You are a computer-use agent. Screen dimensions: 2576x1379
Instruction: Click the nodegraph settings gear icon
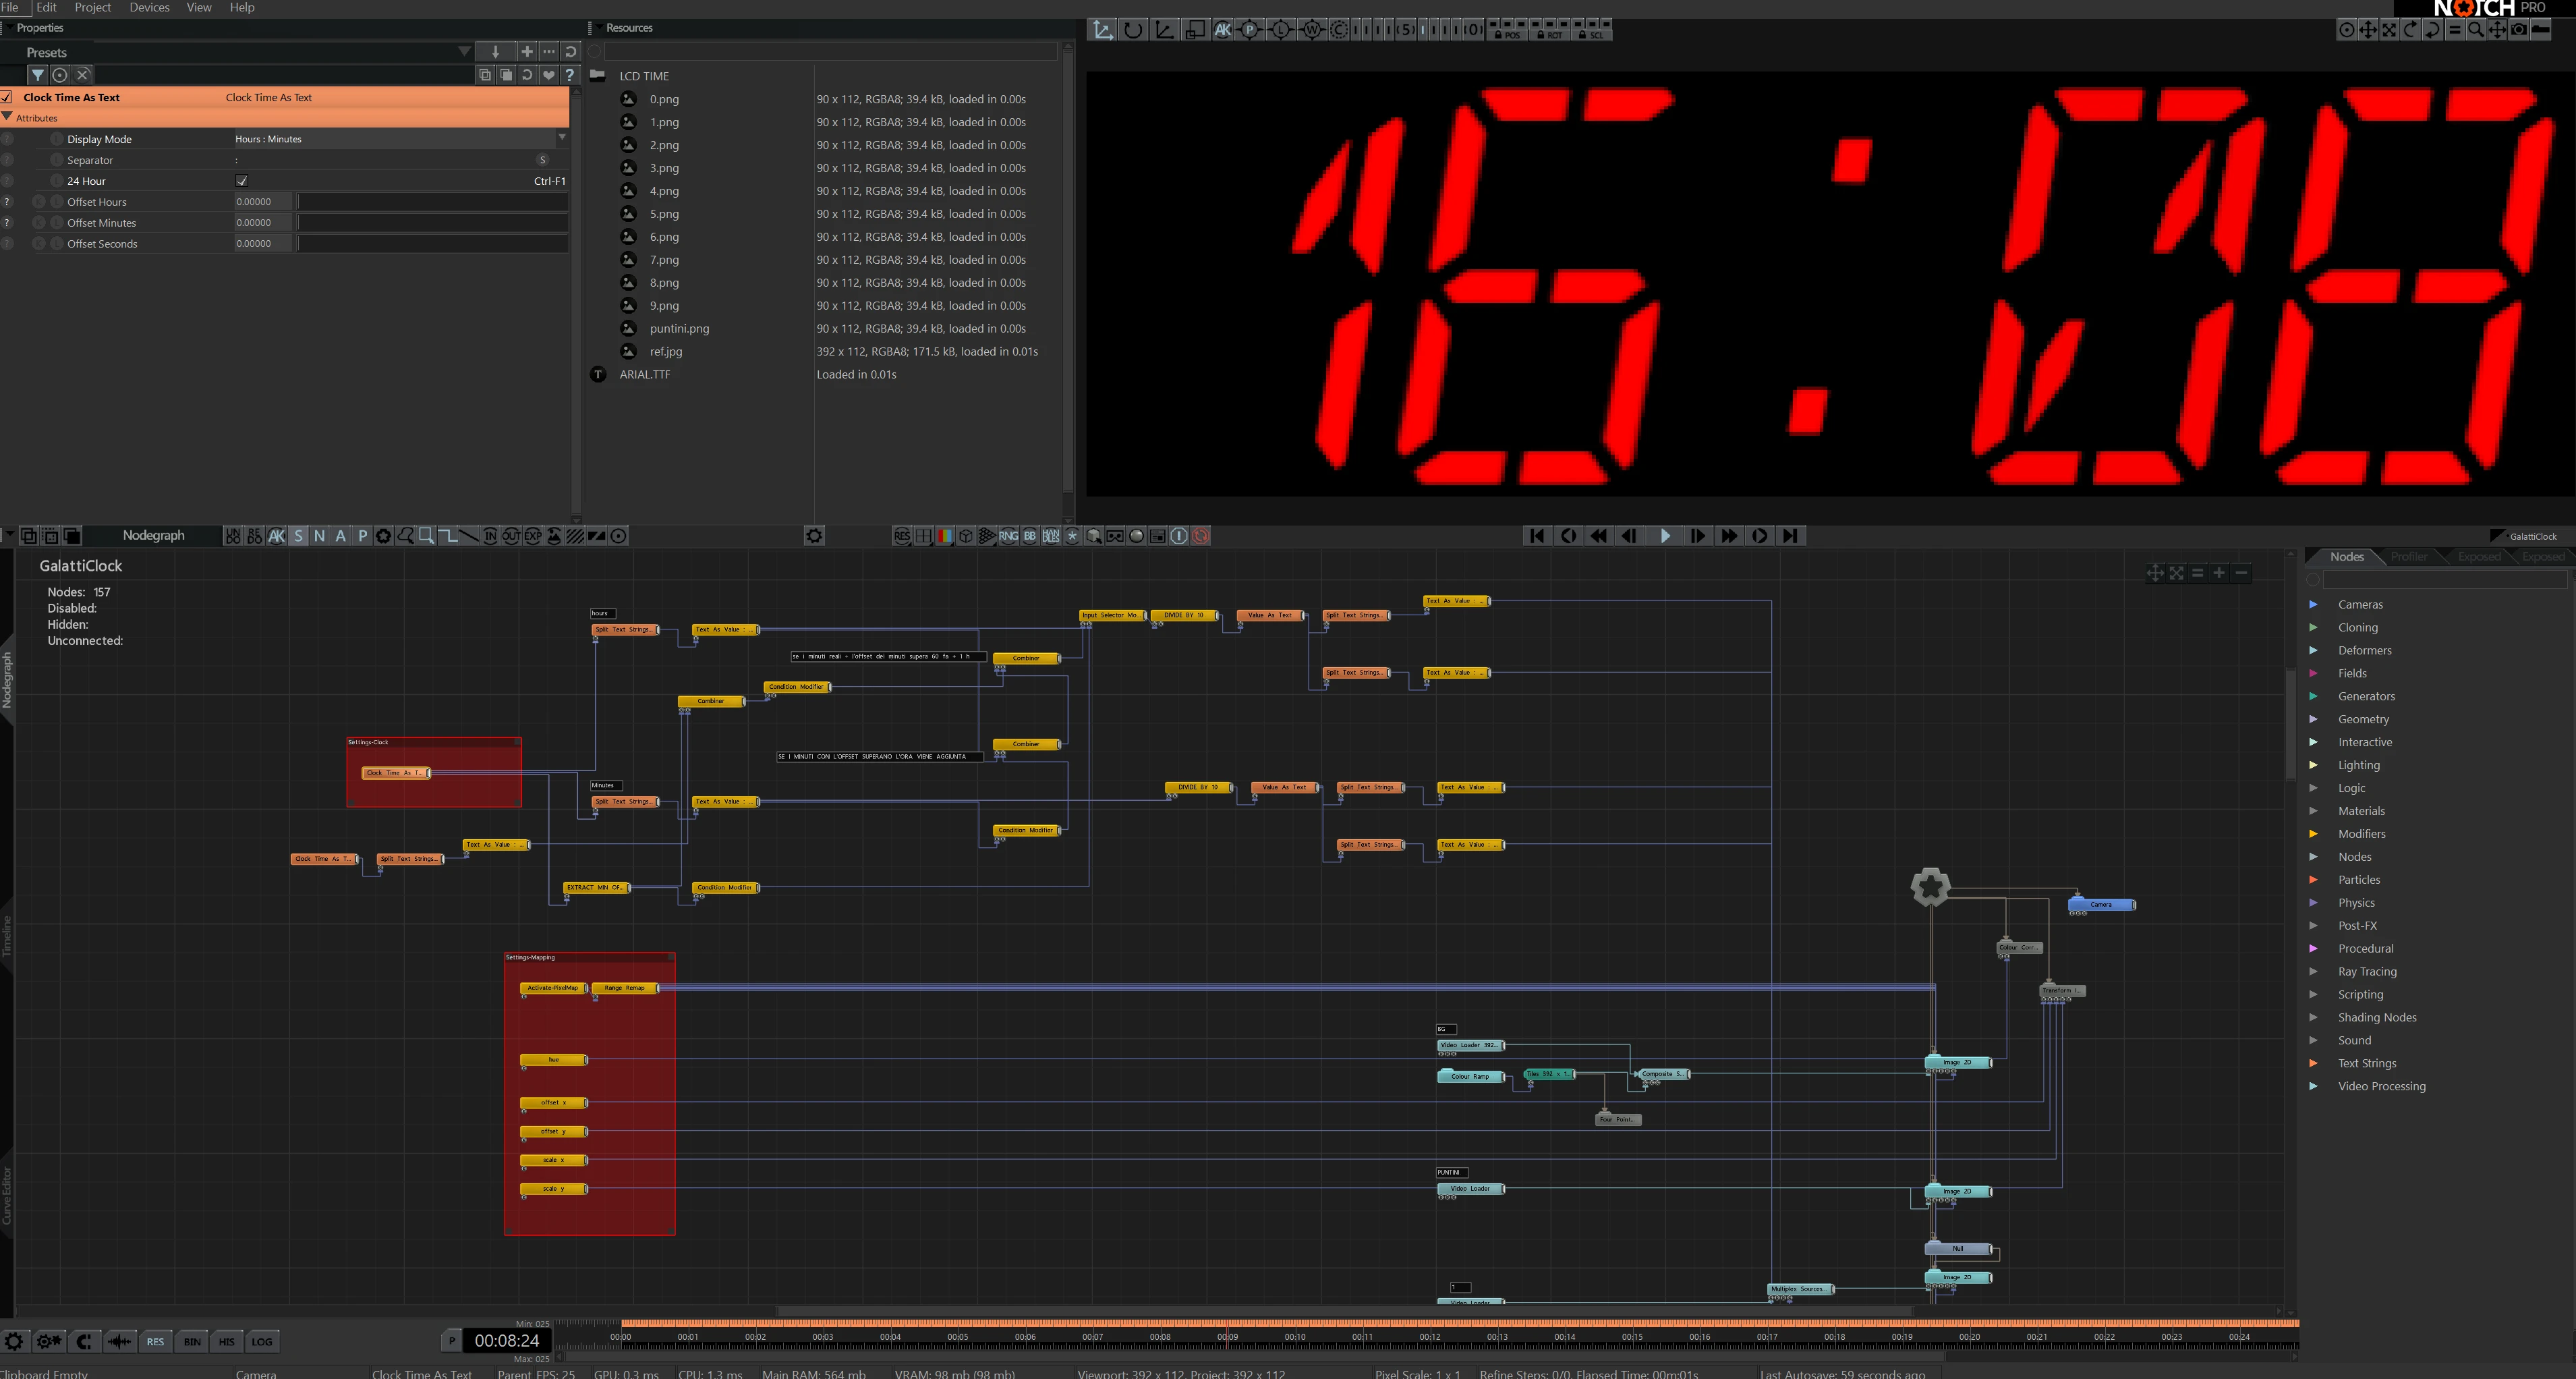point(814,536)
